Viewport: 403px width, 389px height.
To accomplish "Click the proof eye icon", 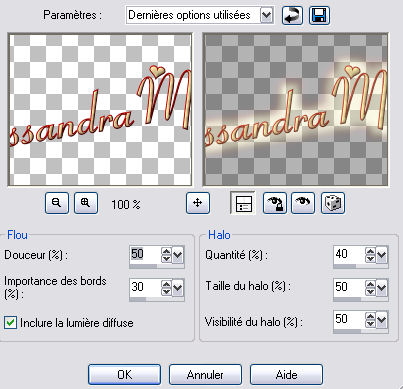I will click(303, 203).
